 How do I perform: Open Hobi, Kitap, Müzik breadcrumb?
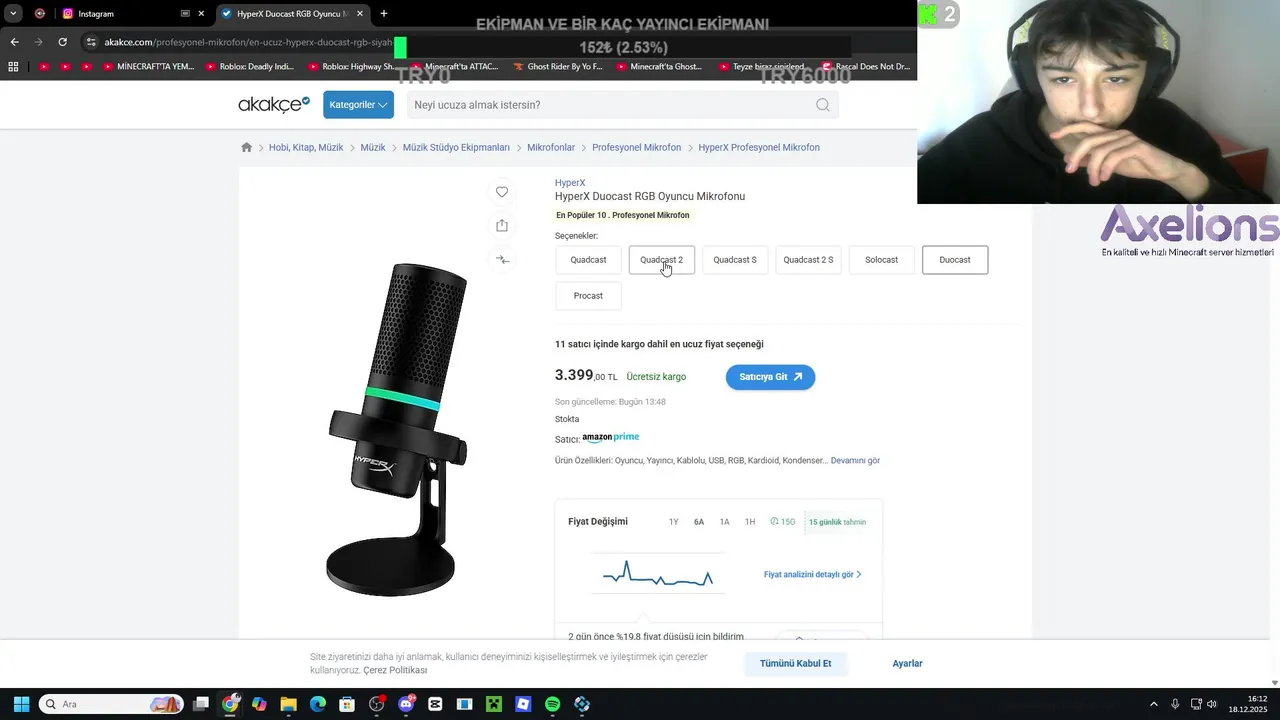point(306,147)
